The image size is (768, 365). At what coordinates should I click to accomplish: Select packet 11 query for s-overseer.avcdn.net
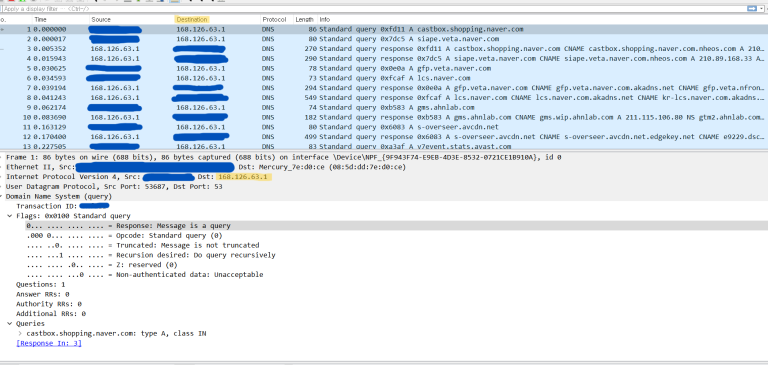pos(383,127)
